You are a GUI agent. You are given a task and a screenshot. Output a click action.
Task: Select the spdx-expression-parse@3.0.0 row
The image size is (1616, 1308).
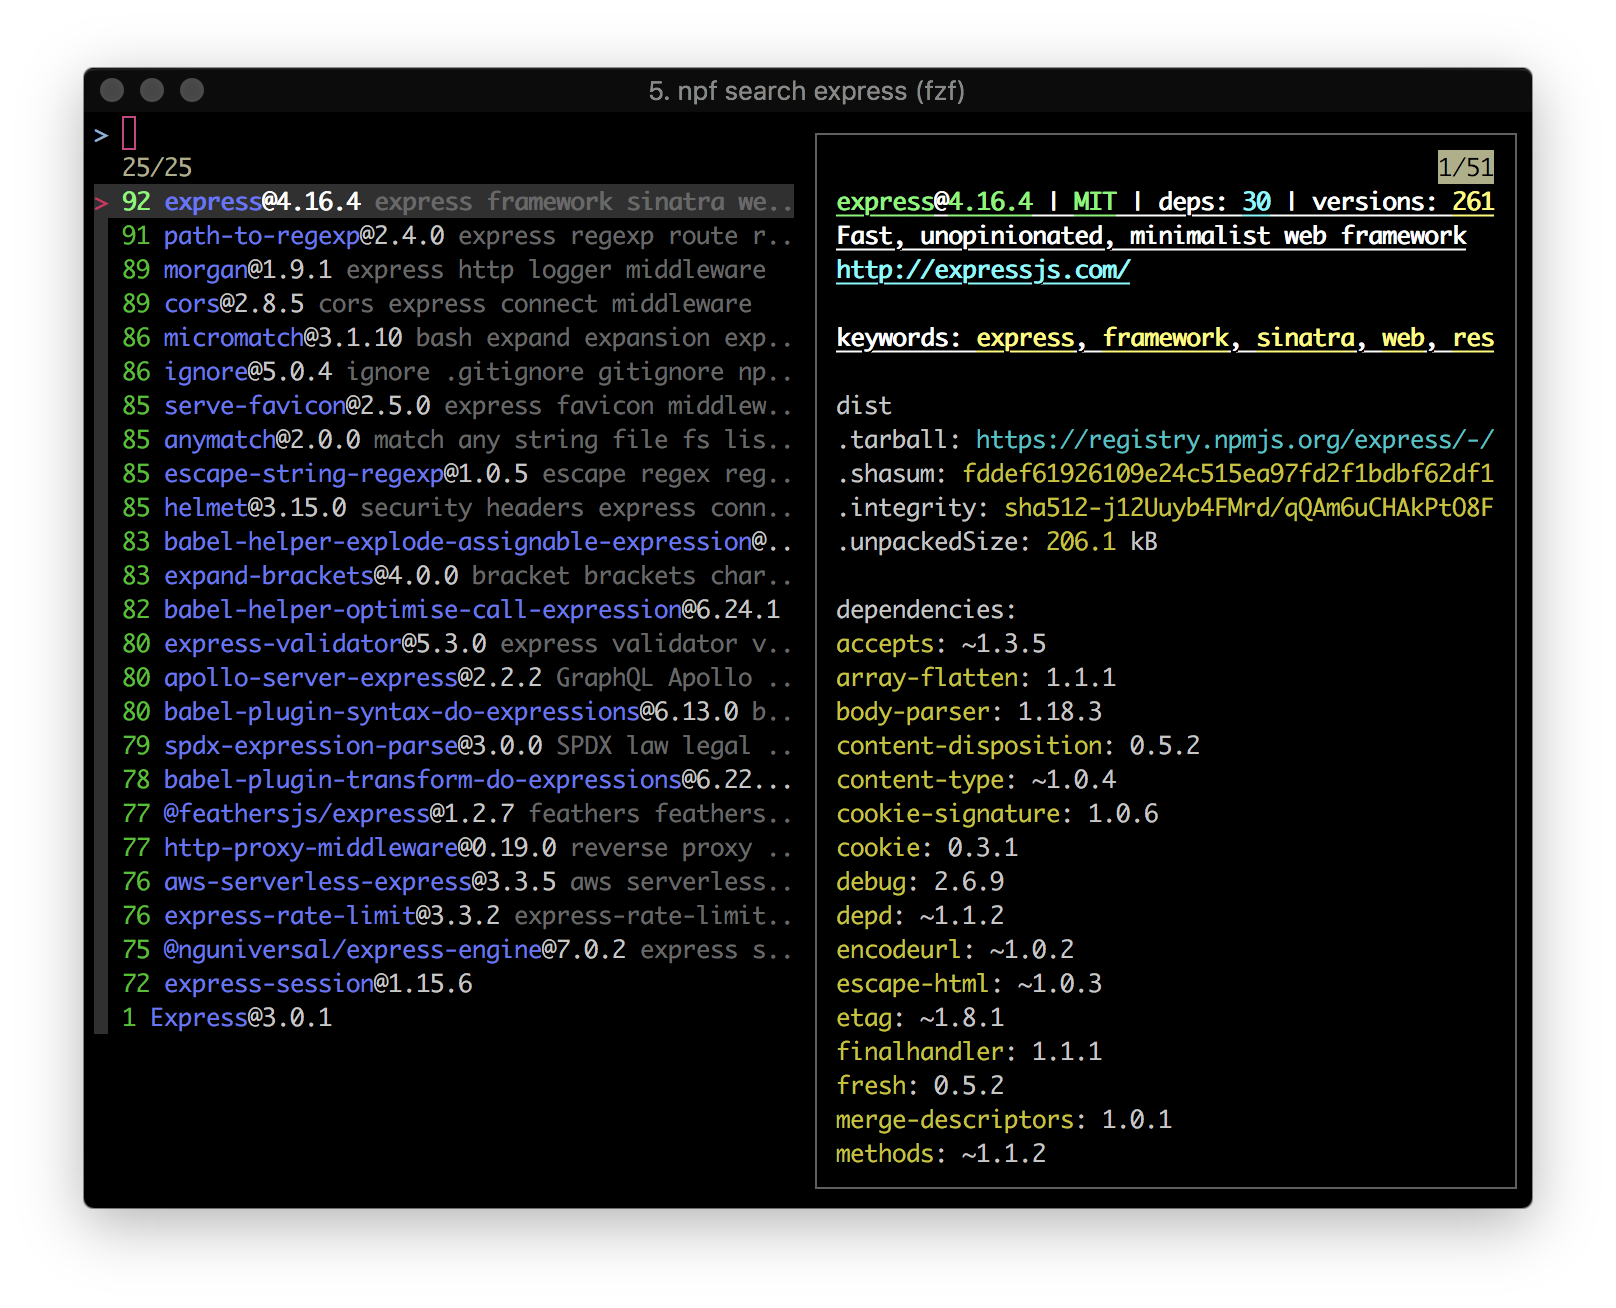pos(444,745)
